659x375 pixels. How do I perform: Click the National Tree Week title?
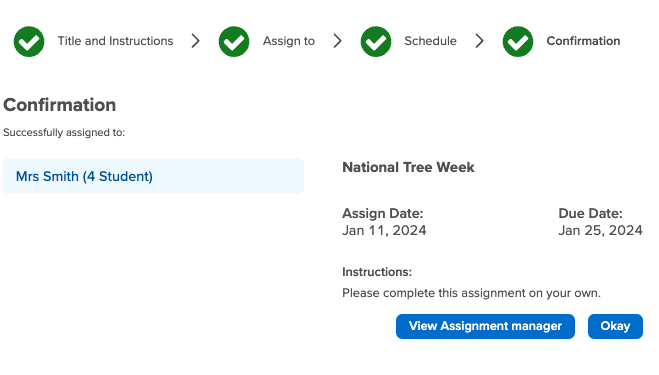click(x=408, y=167)
